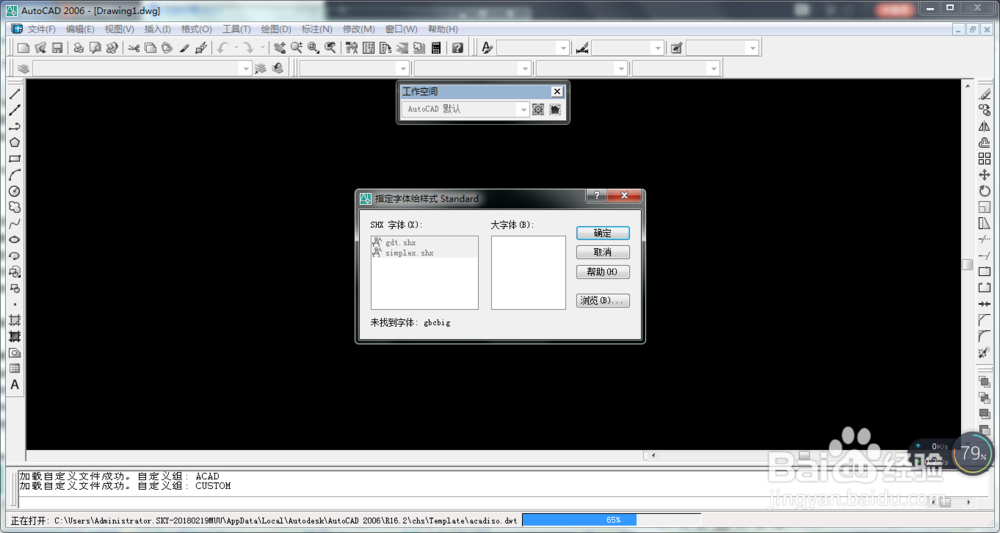Click the 大字体(B) list box
This screenshot has width=1000, height=533.
tap(528, 273)
